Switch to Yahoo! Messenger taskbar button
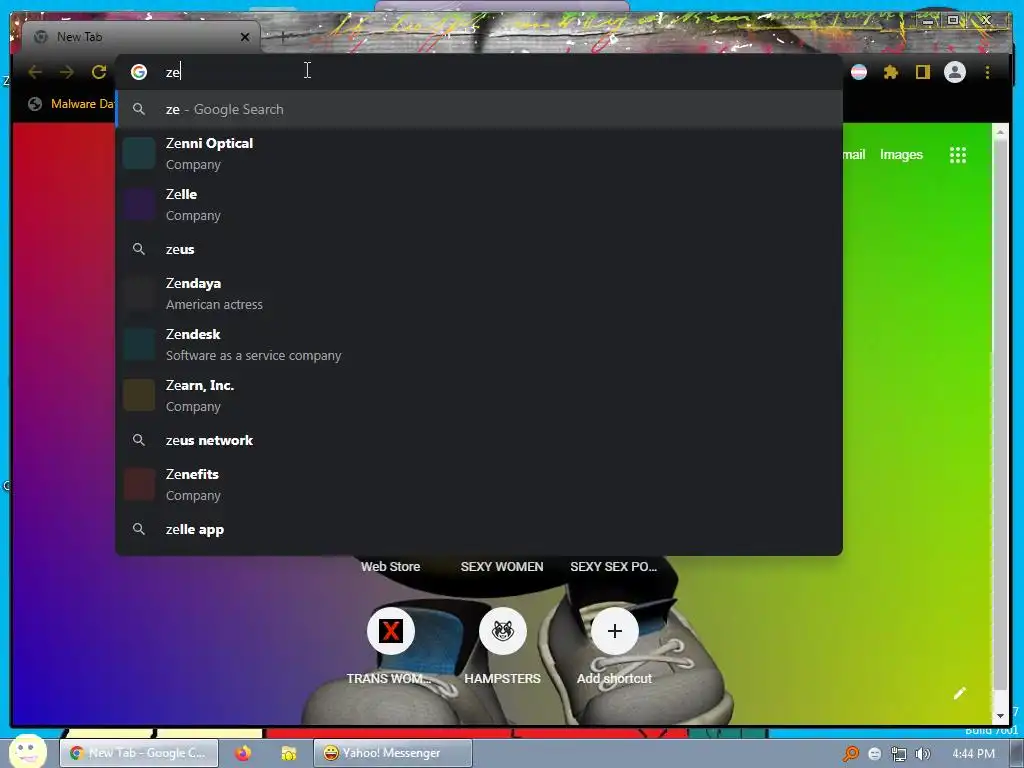The image size is (1024, 768). click(392, 753)
